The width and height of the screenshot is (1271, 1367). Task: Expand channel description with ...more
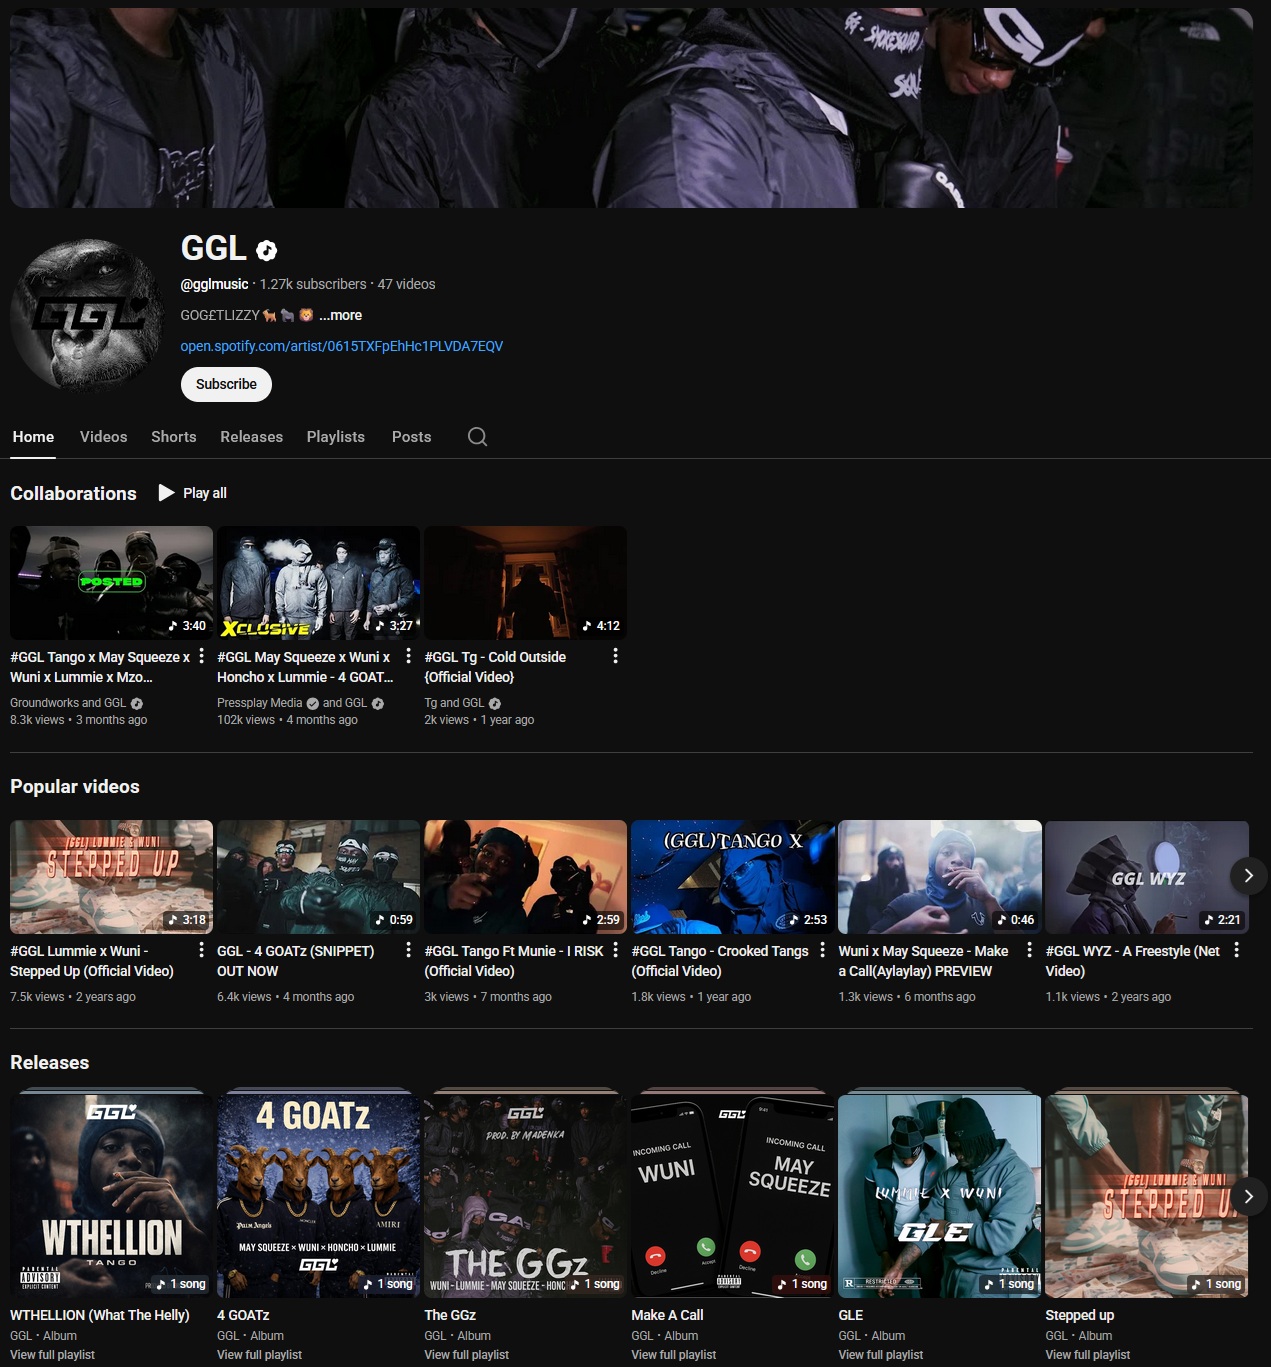tap(340, 315)
